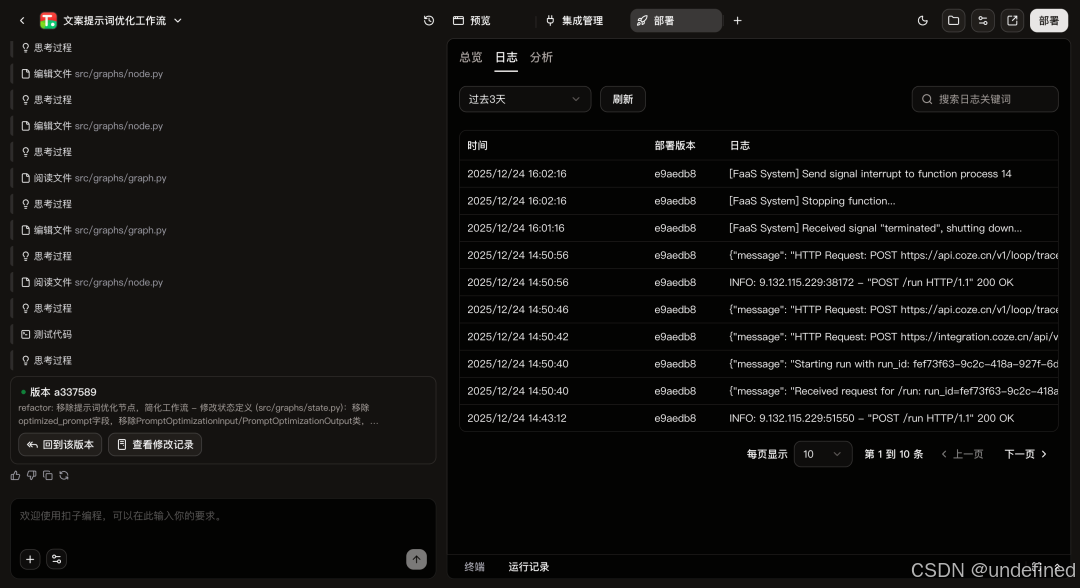The width and height of the screenshot is (1080, 588).
Task: Select the 日志 sub-tab
Action: click(506, 57)
